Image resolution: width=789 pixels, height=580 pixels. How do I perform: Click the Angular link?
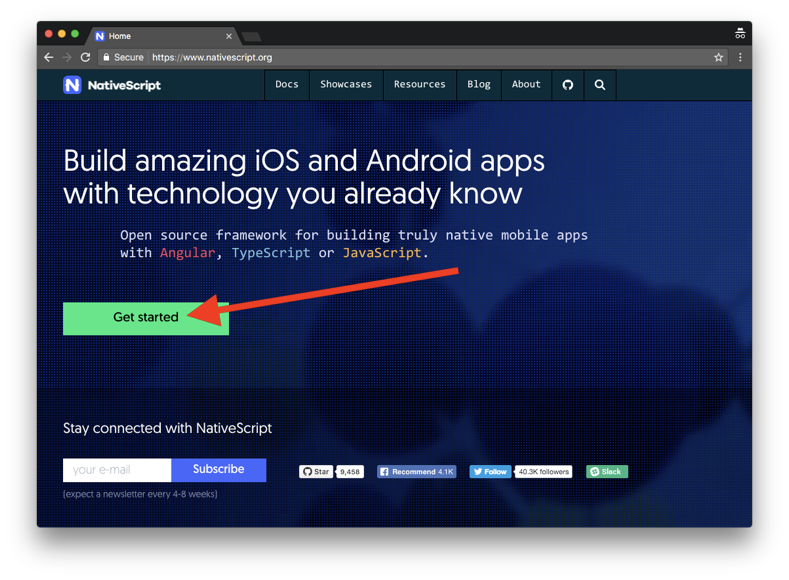[187, 253]
